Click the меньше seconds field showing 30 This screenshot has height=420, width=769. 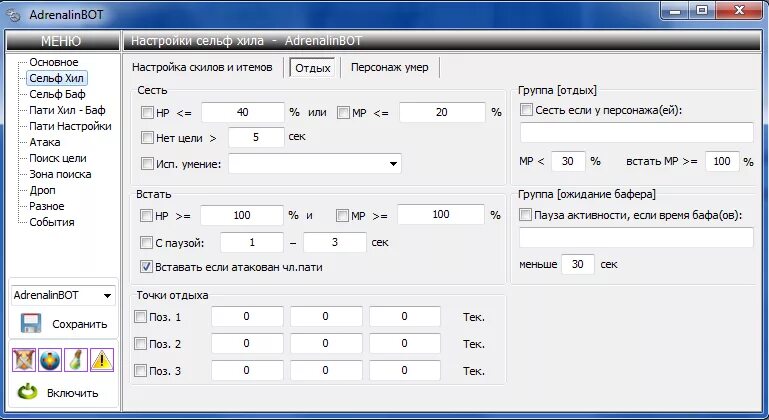578,264
